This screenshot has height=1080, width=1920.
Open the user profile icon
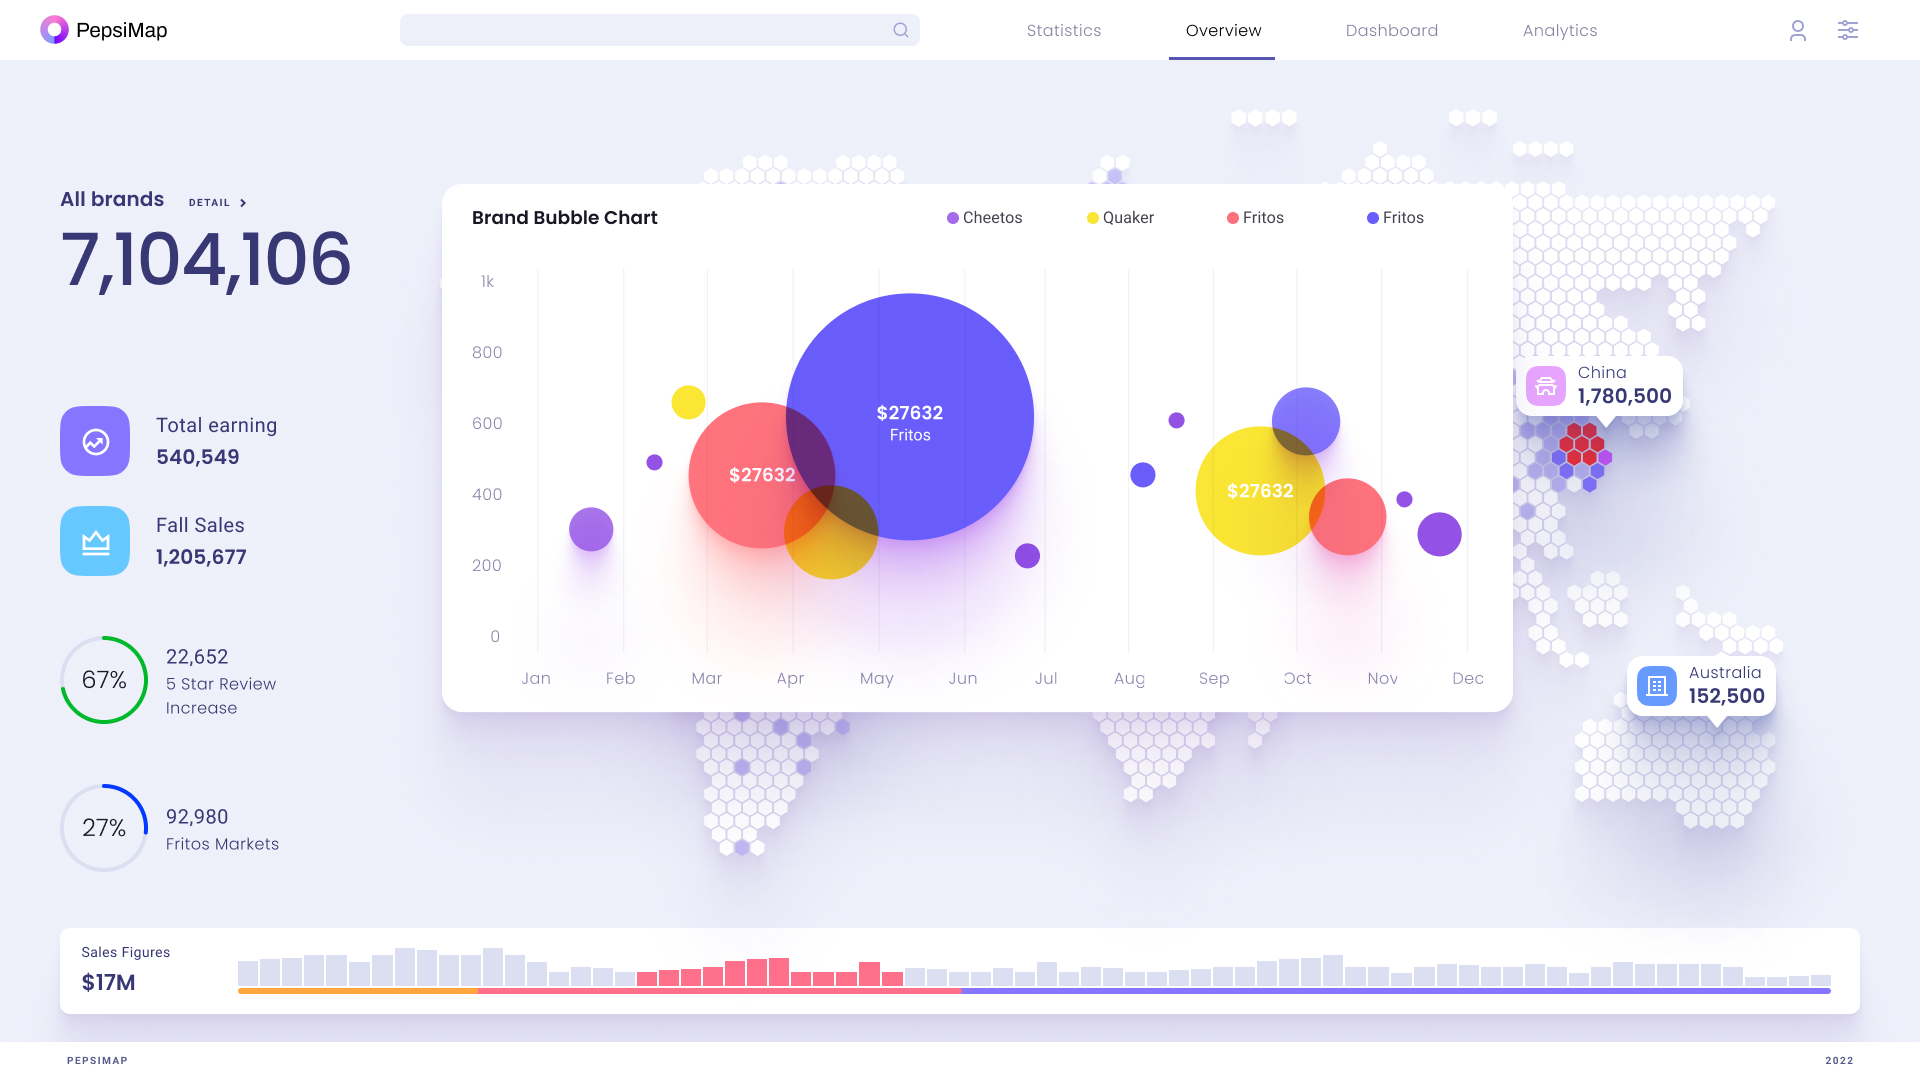point(1797,30)
